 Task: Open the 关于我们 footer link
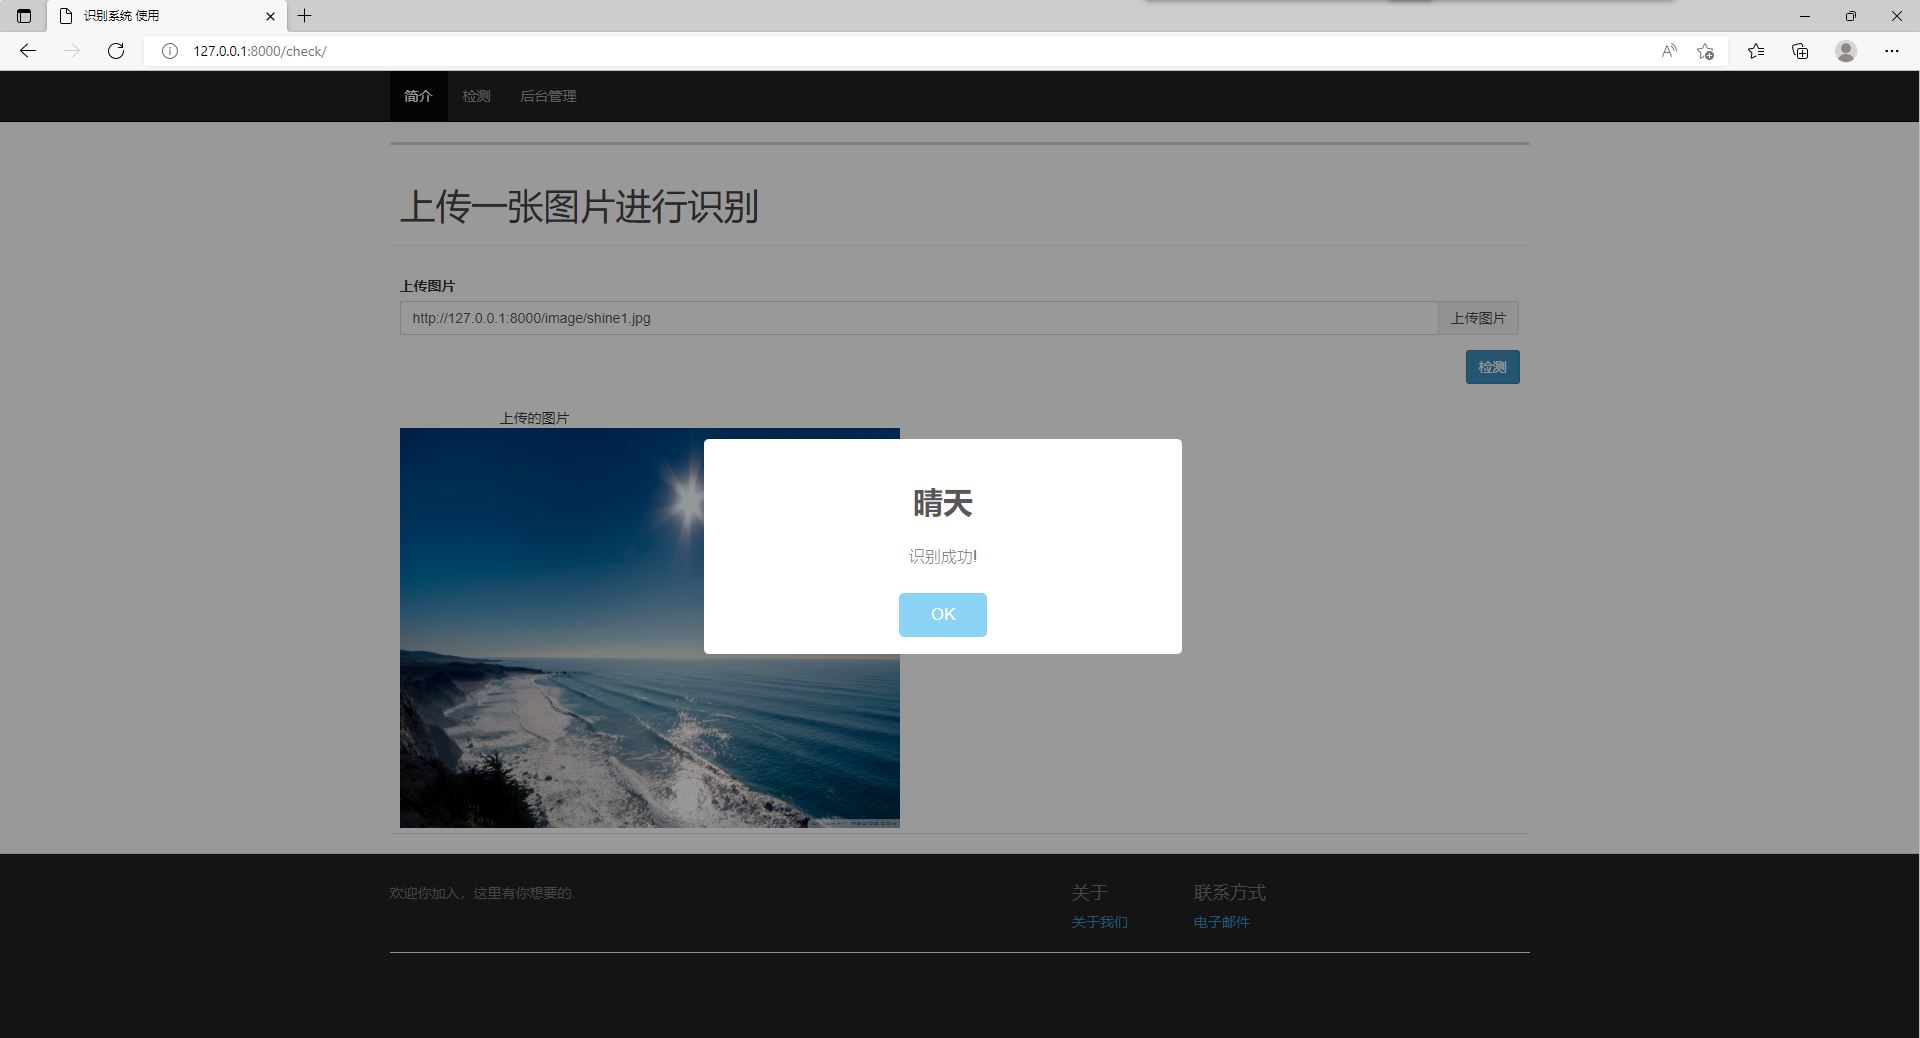(x=1099, y=922)
